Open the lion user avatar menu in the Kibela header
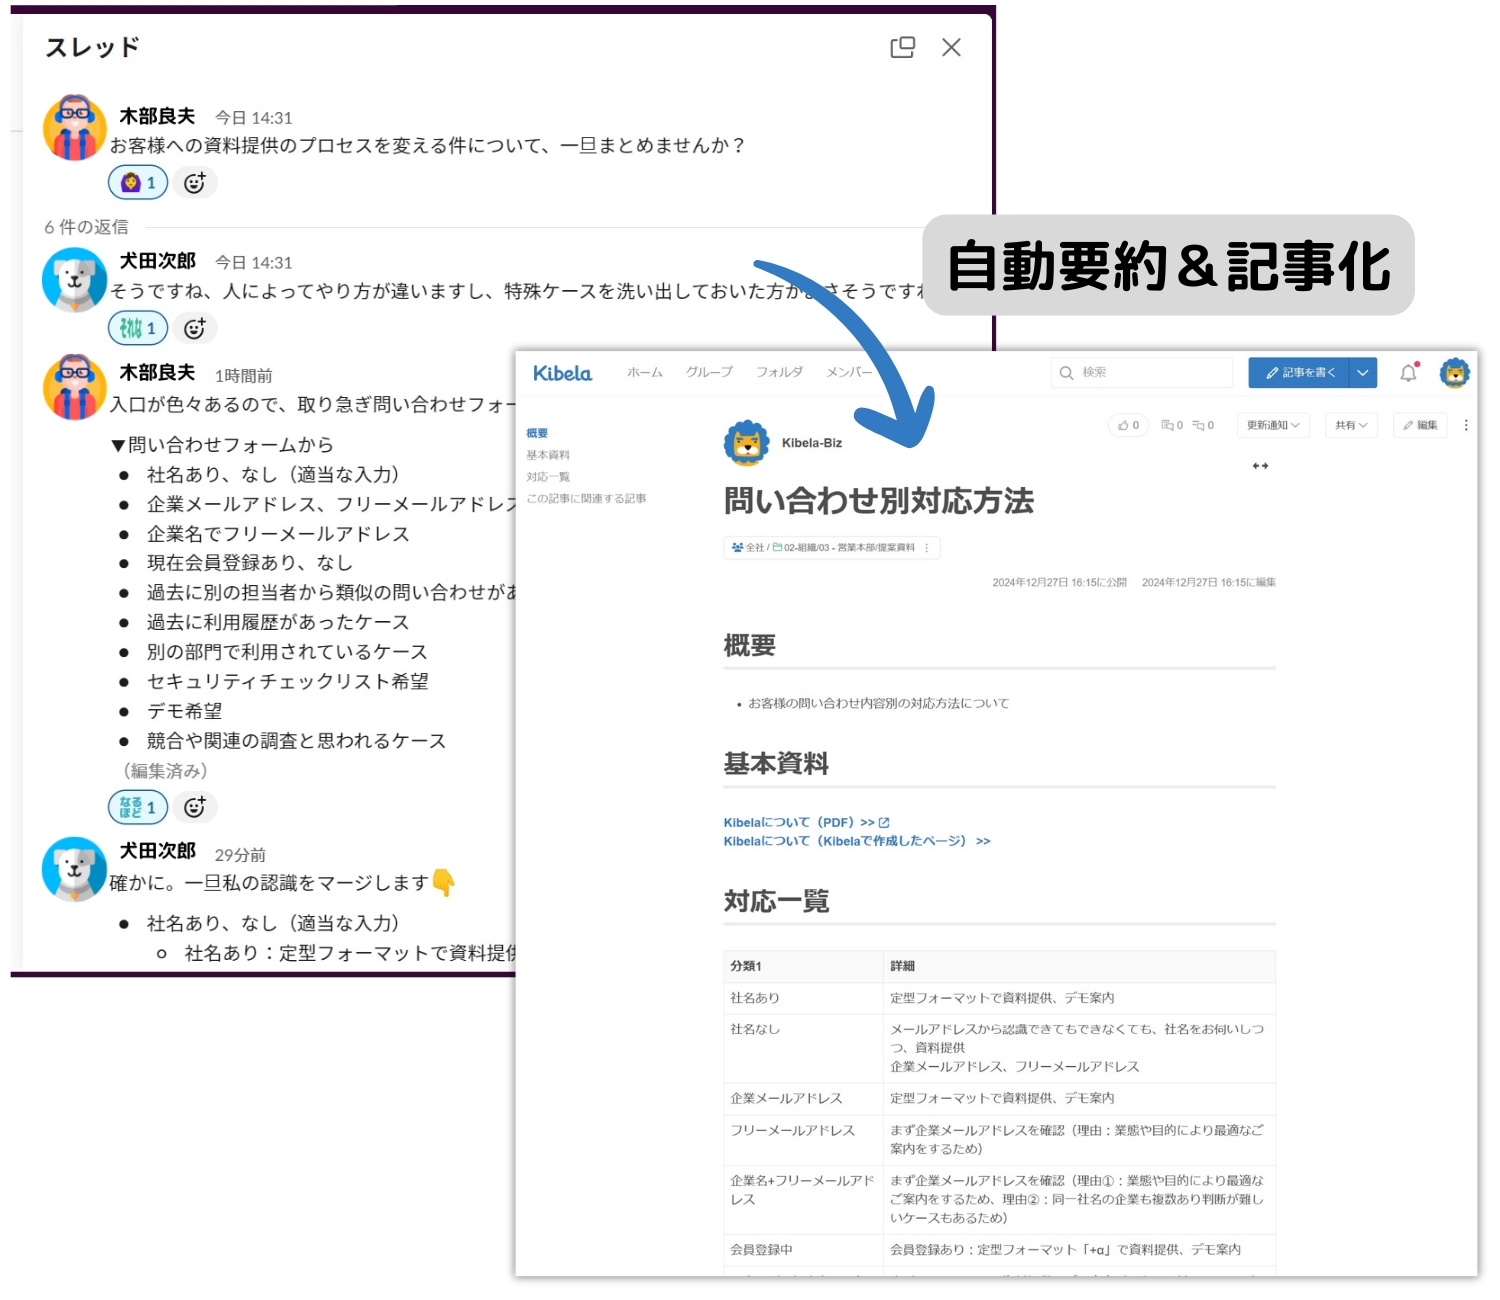The width and height of the screenshot is (1500, 1300). (x=1455, y=373)
